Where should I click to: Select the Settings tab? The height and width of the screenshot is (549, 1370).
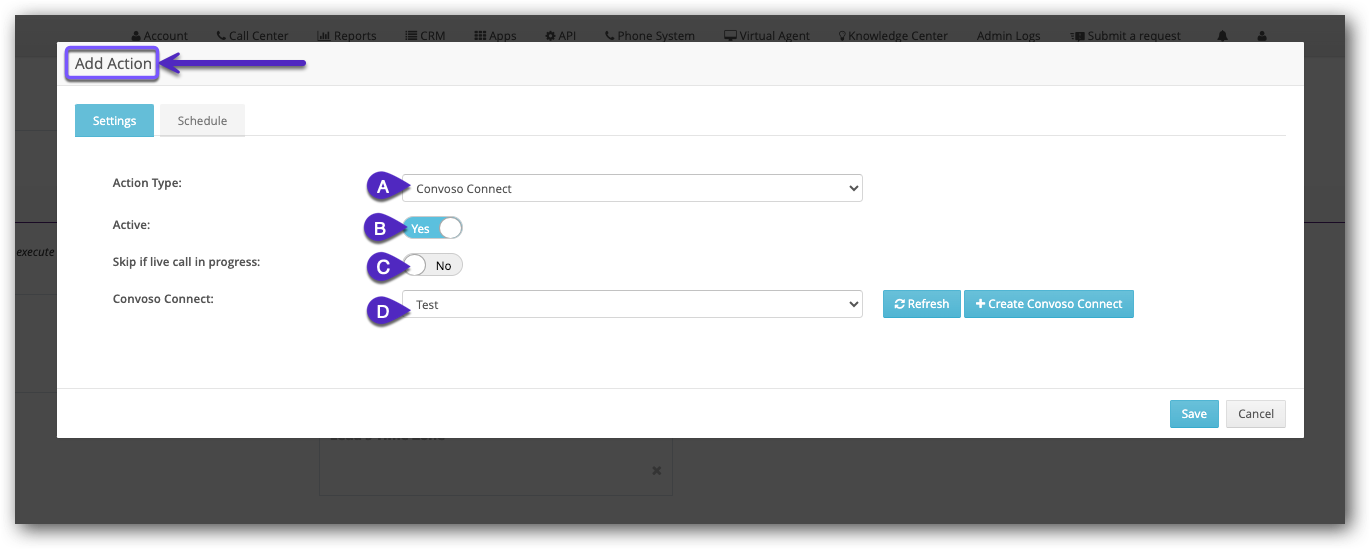tap(114, 121)
